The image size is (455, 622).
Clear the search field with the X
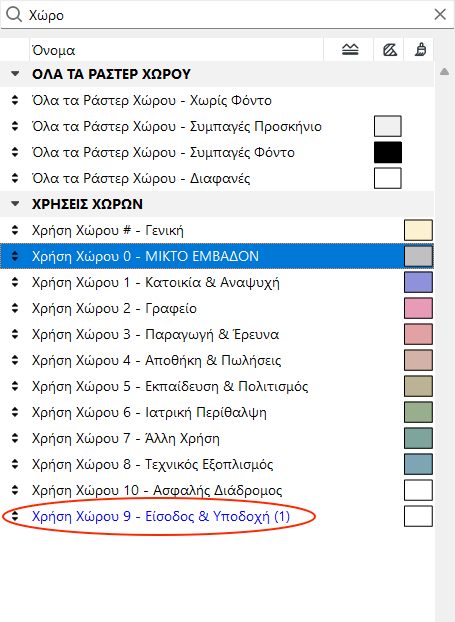440,15
